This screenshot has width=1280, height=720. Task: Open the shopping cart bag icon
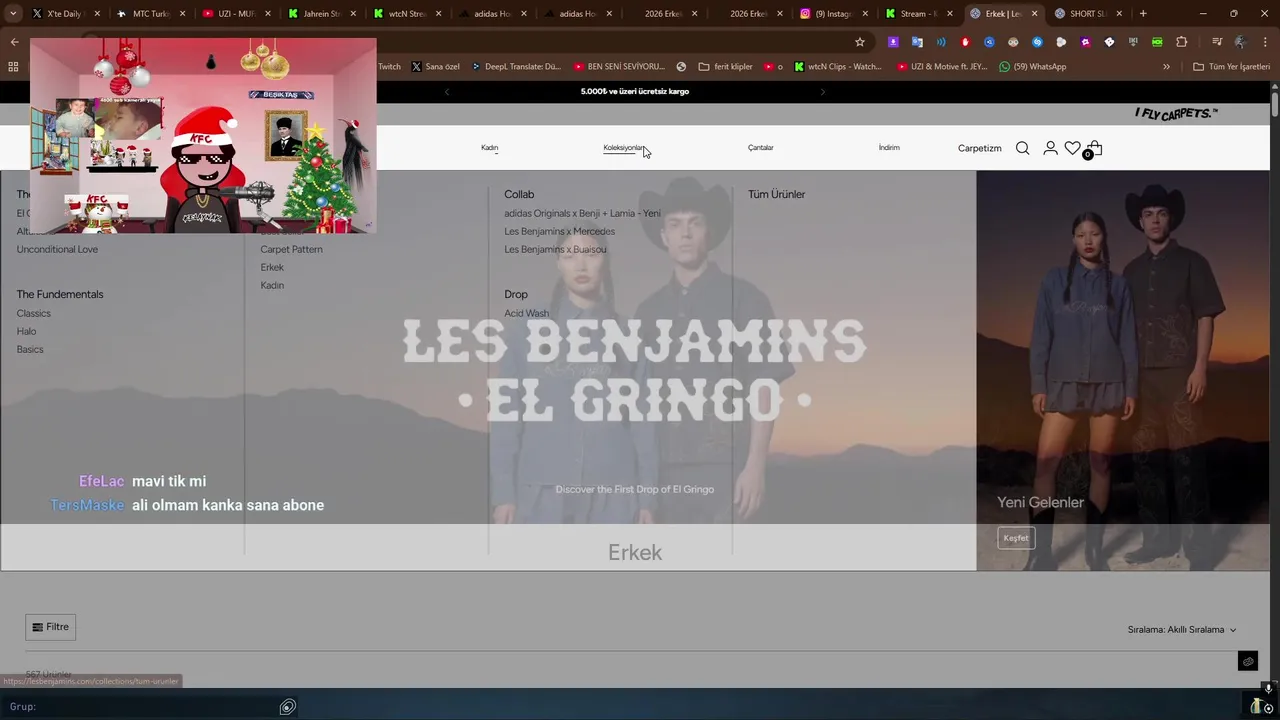click(1094, 149)
